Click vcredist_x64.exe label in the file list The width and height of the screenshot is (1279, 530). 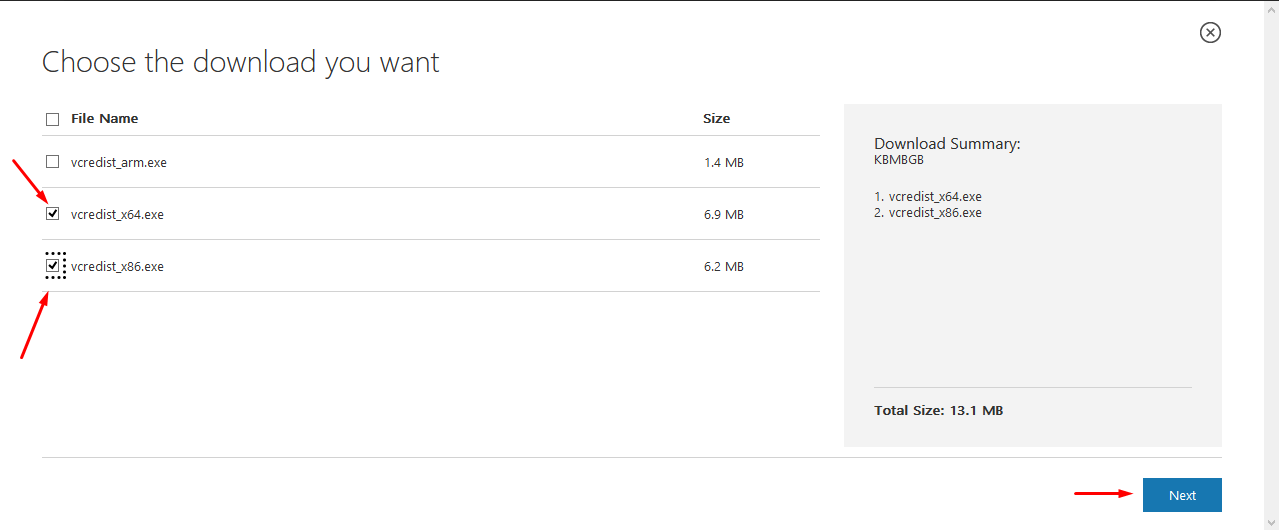117,214
